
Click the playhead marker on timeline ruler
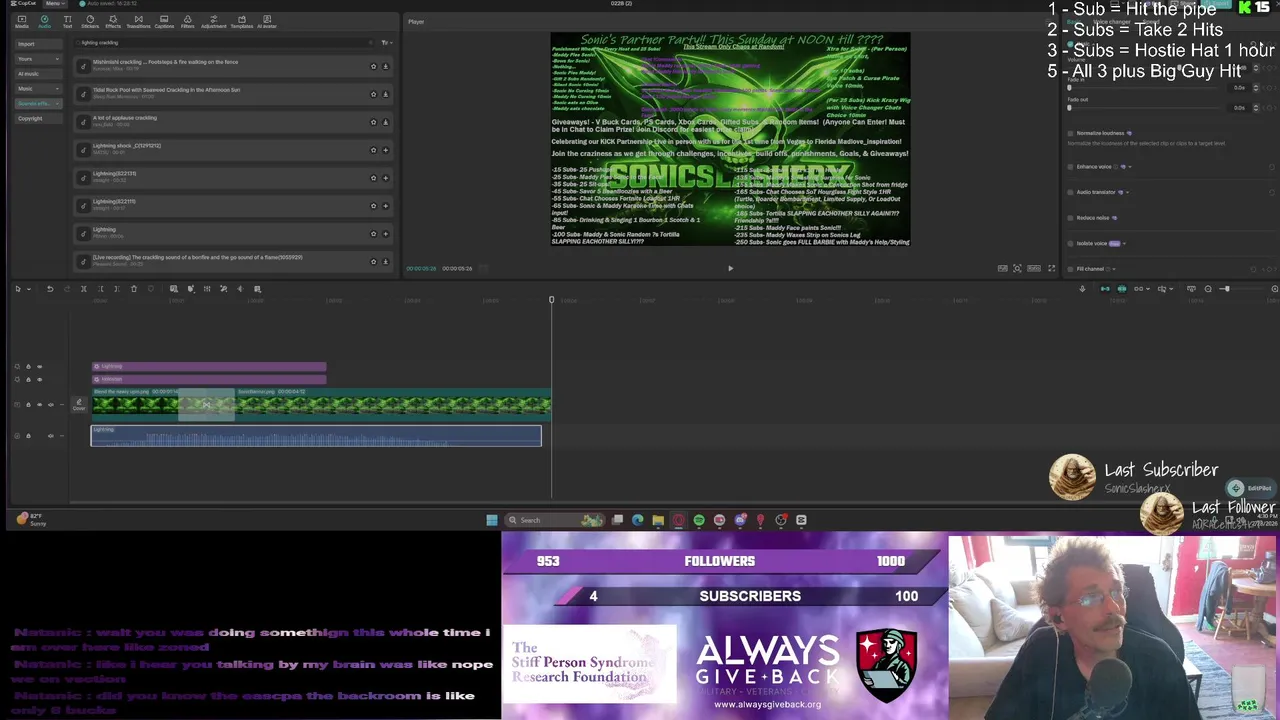[x=551, y=300]
